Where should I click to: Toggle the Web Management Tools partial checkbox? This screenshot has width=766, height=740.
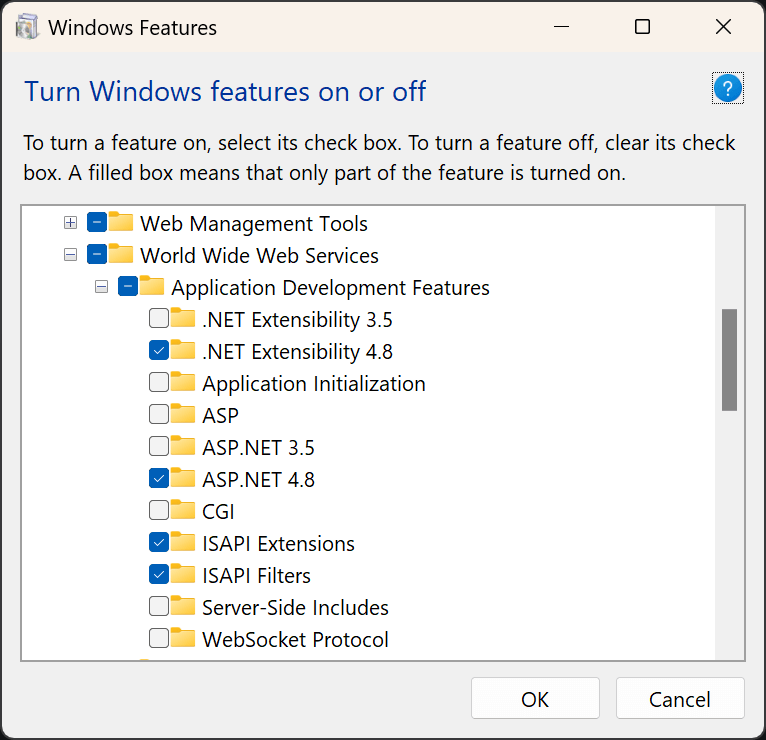point(97,222)
